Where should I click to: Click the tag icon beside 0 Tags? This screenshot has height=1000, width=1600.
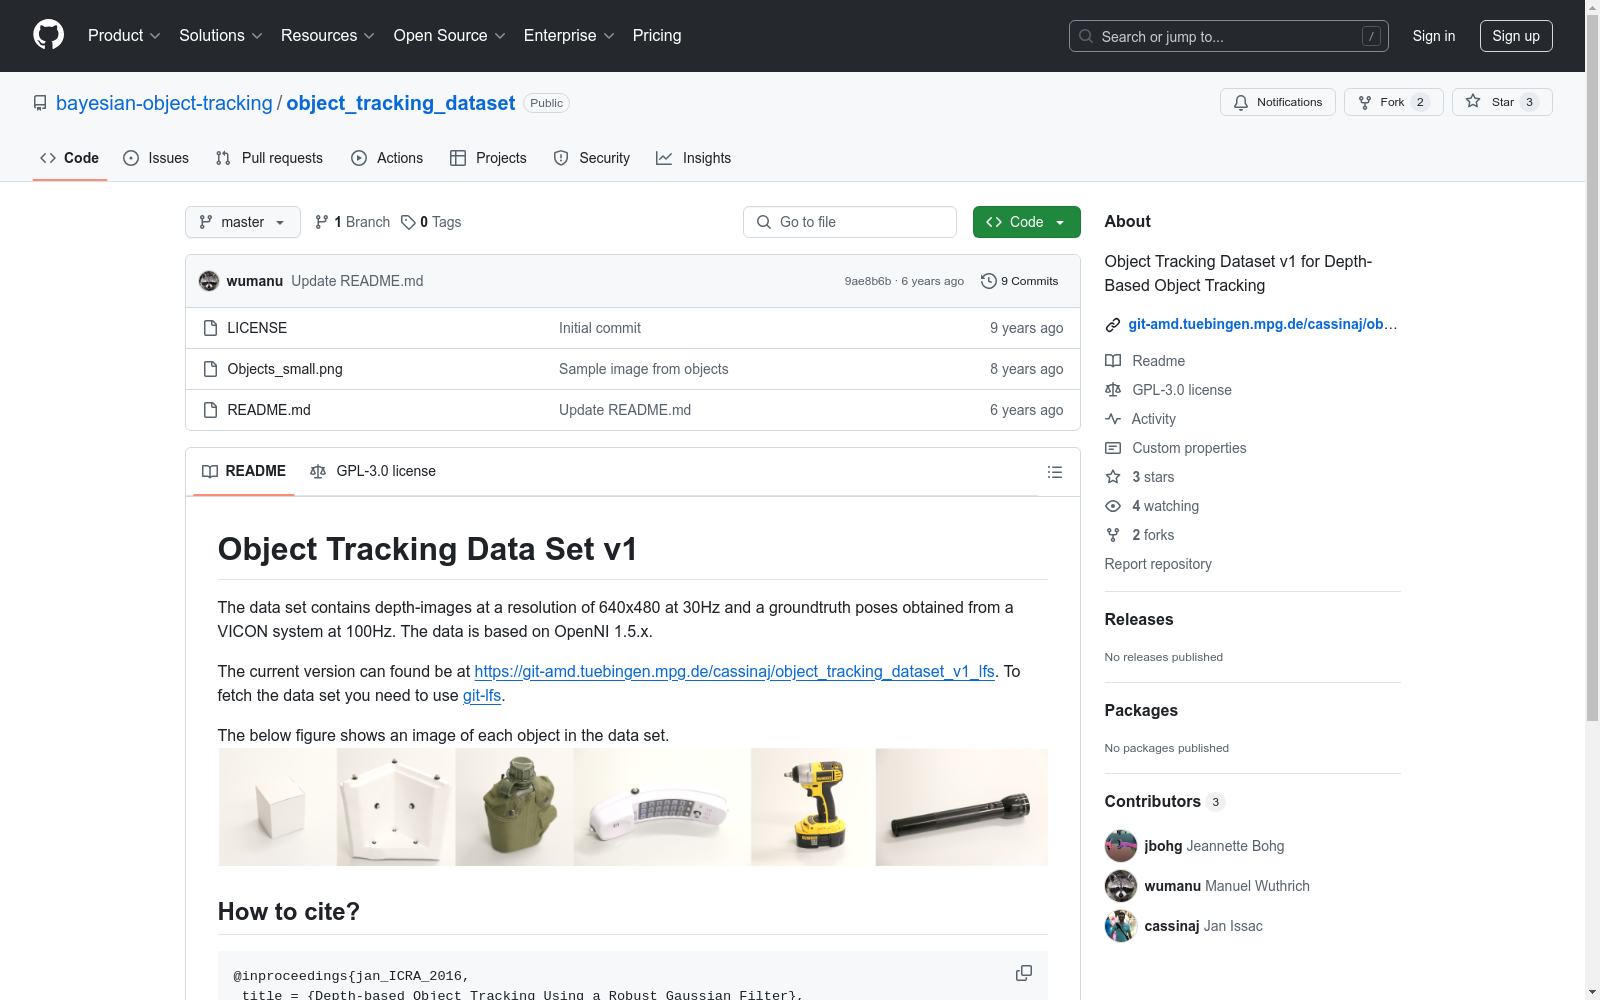pyautogui.click(x=408, y=222)
